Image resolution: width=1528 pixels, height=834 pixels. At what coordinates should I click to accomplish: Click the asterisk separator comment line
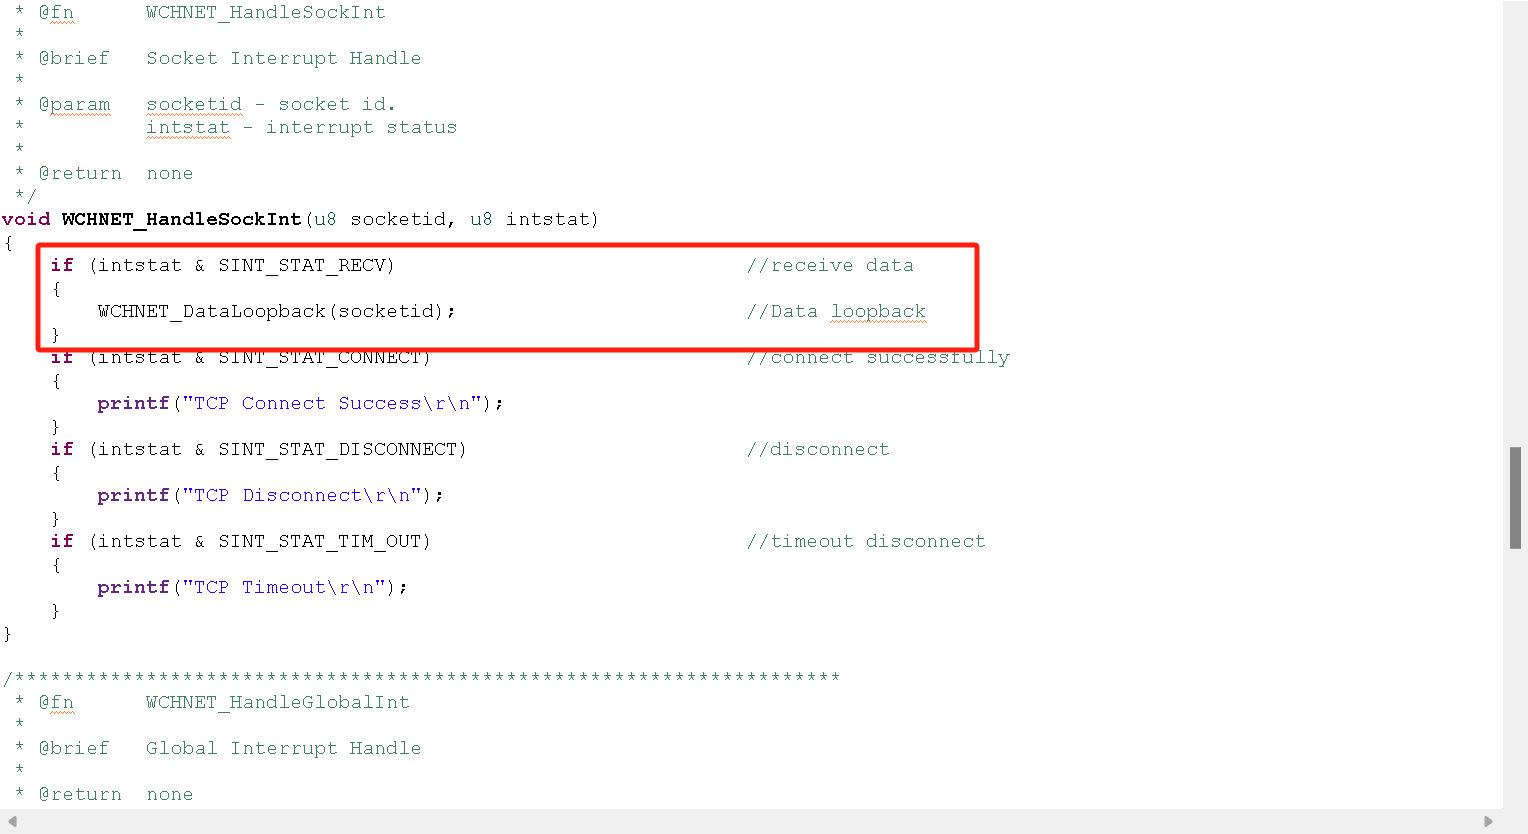[x=421, y=679]
